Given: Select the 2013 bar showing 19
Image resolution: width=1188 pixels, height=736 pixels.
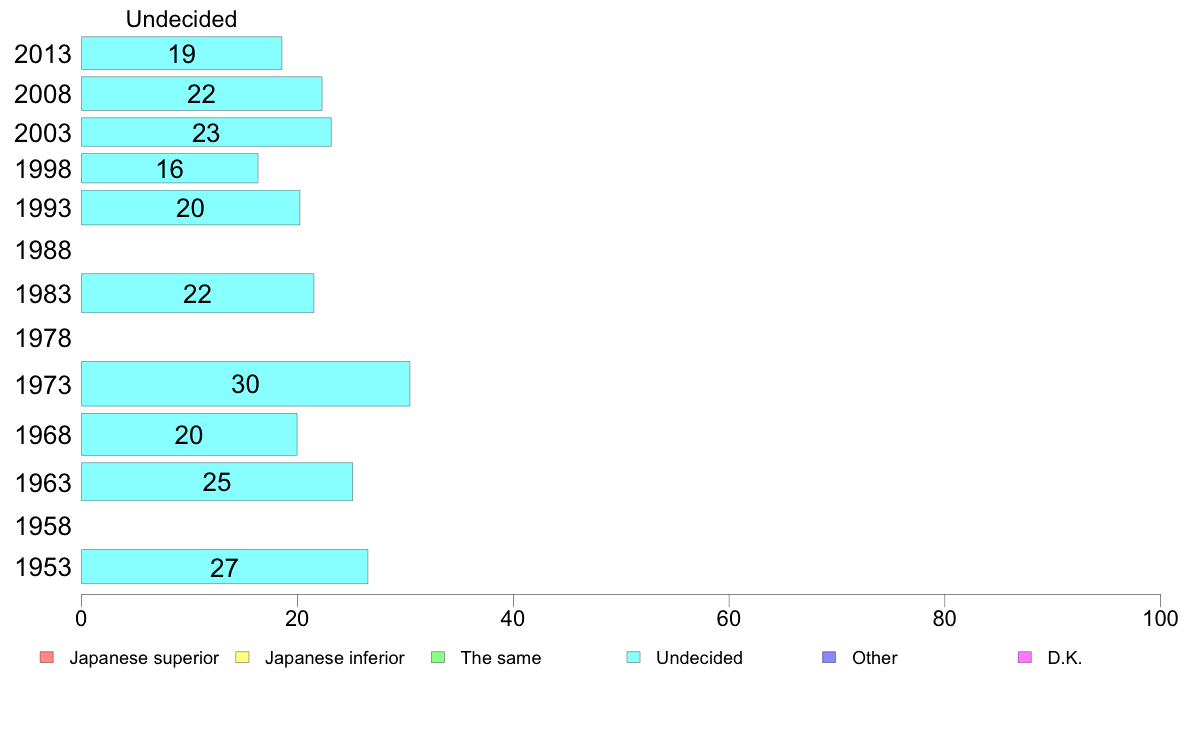Looking at the screenshot, I should point(182,53).
